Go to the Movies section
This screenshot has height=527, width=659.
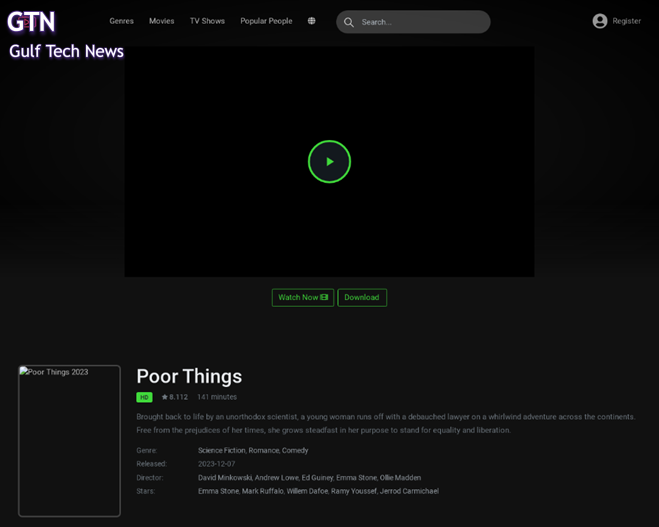tap(161, 21)
